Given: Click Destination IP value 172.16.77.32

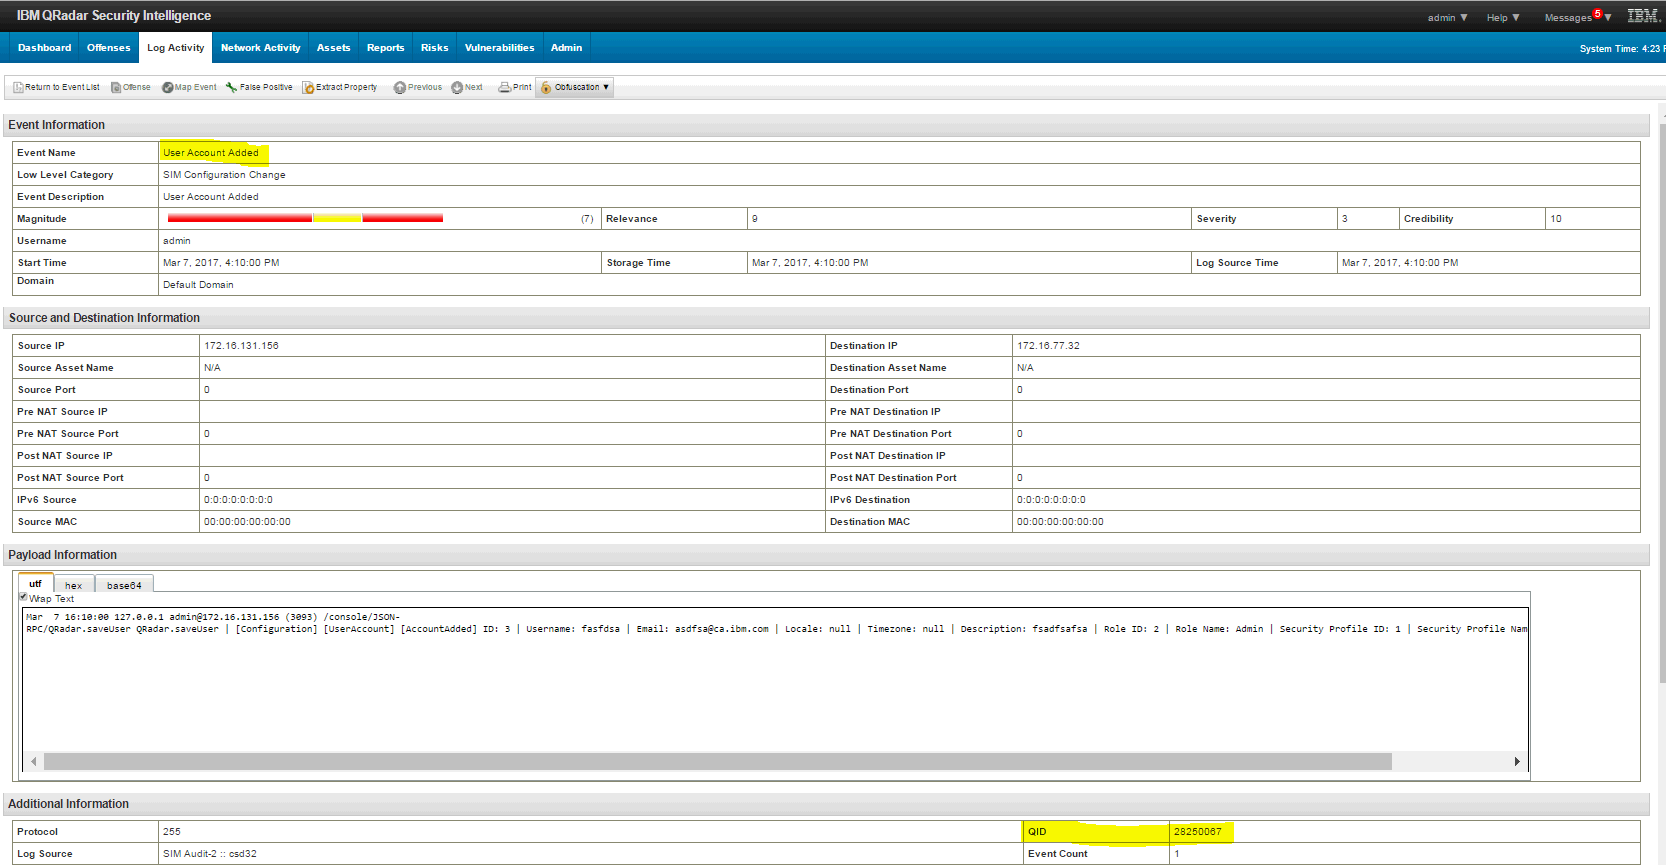Looking at the screenshot, I should [1048, 346].
